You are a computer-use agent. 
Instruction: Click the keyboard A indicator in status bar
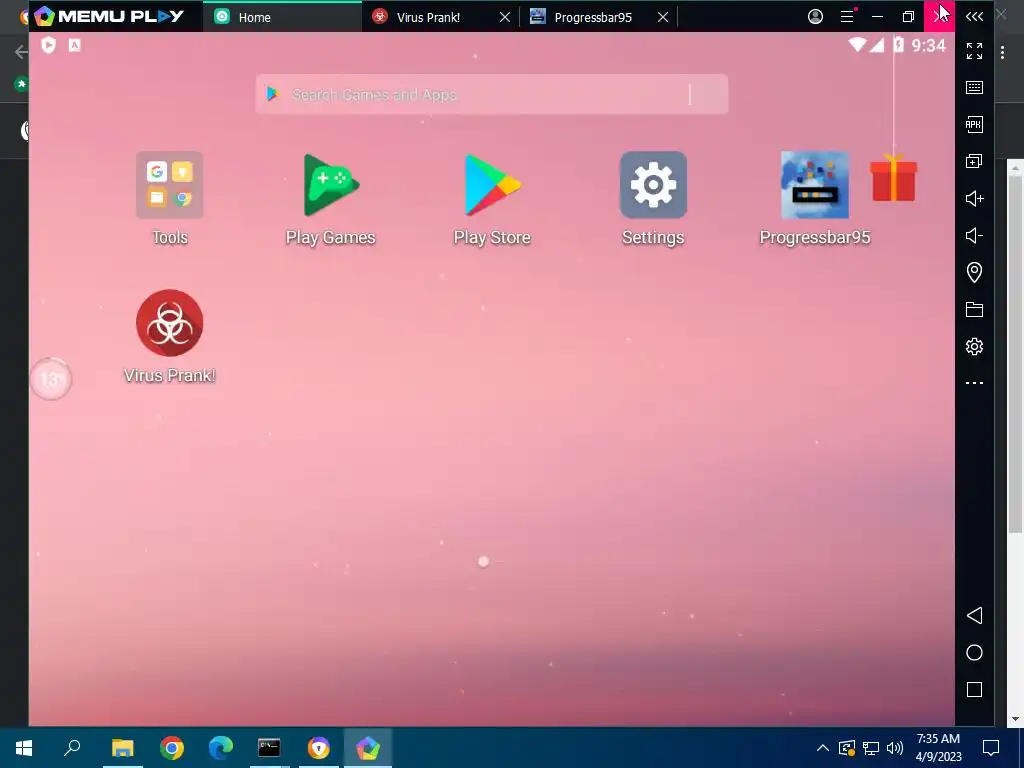[74, 45]
